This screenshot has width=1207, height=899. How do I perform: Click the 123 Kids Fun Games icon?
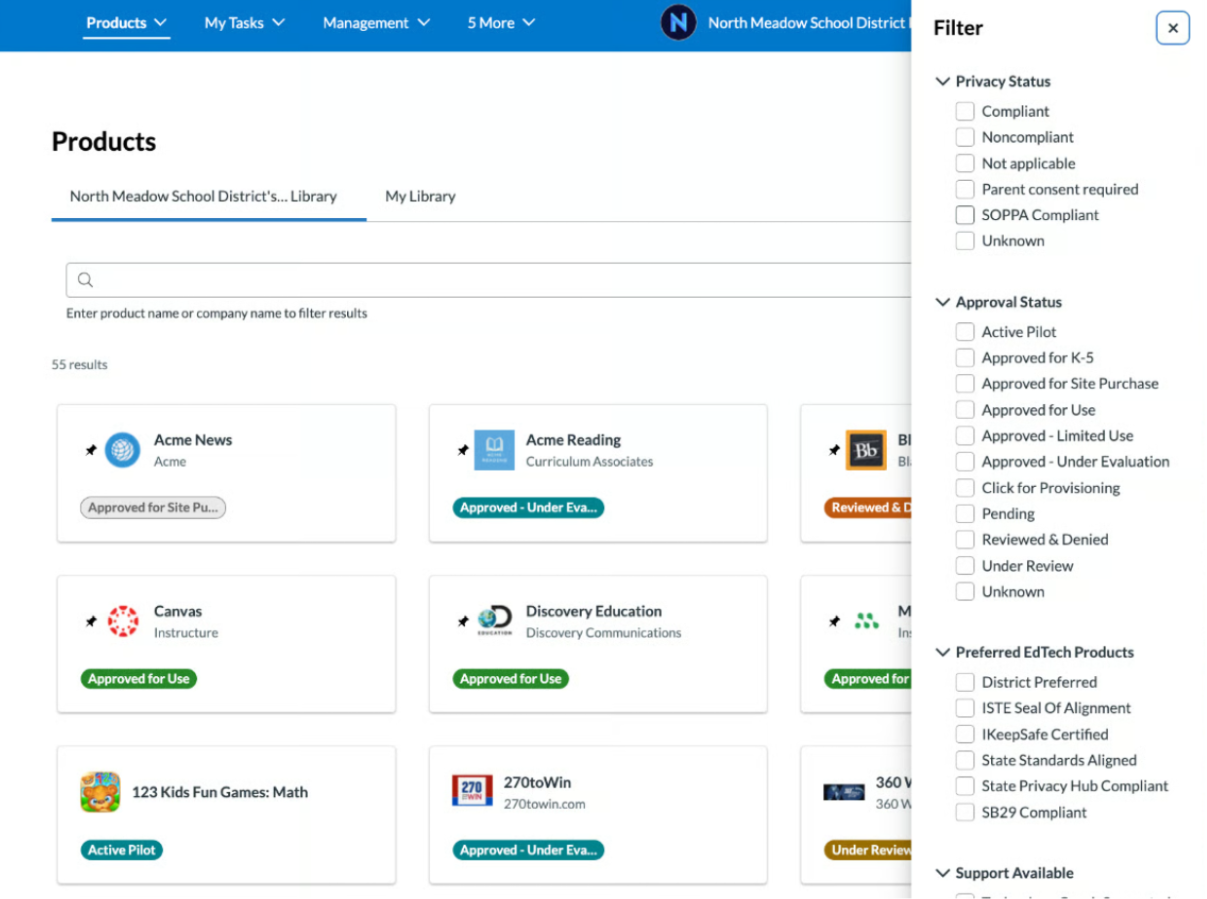click(x=101, y=792)
